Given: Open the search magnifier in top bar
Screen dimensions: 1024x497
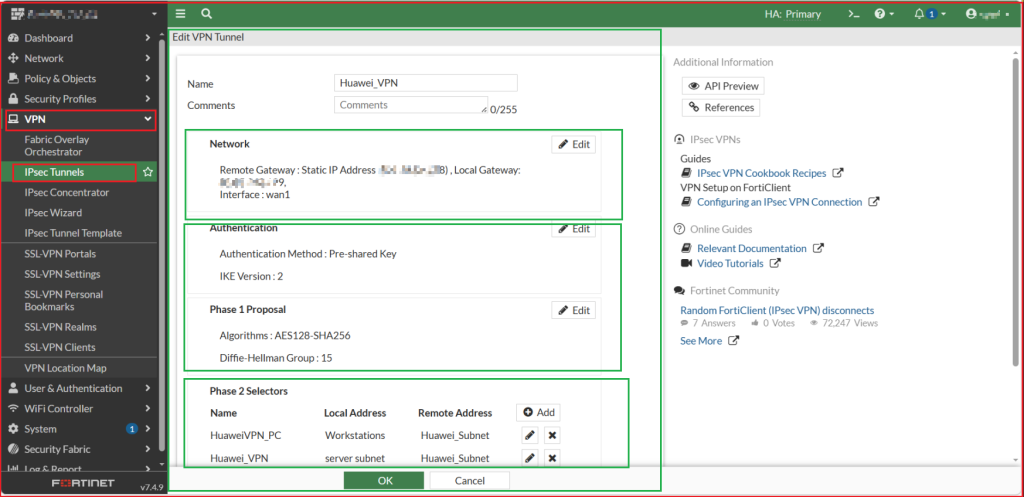Looking at the screenshot, I should coord(206,14).
